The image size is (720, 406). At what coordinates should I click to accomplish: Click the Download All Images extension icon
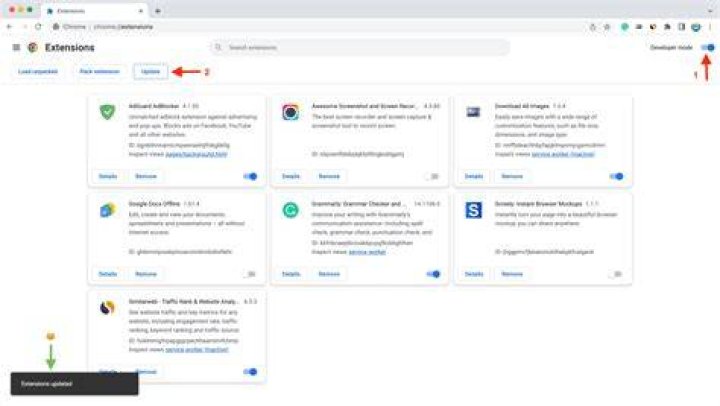tap(473, 112)
